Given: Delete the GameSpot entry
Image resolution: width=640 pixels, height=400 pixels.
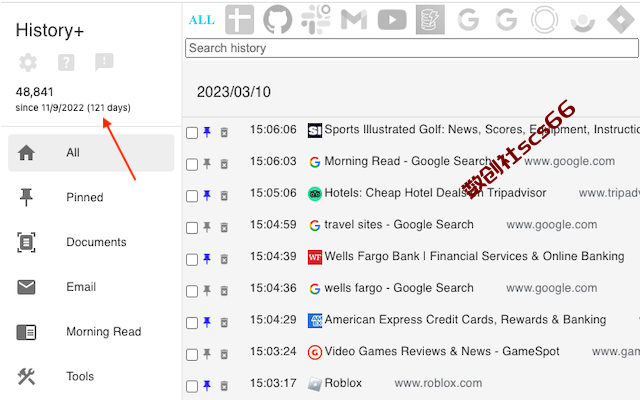Looking at the screenshot, I should (x=224, y=354).
